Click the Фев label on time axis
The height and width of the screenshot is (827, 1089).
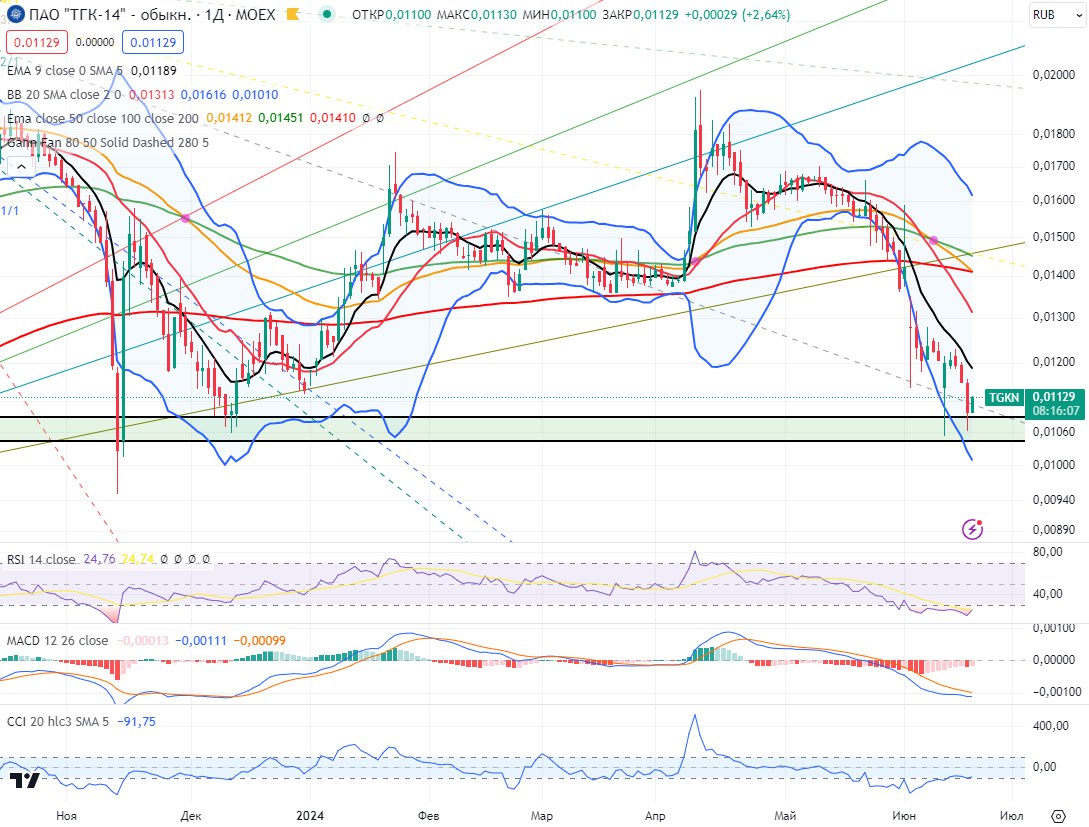[x=428, y=815]
